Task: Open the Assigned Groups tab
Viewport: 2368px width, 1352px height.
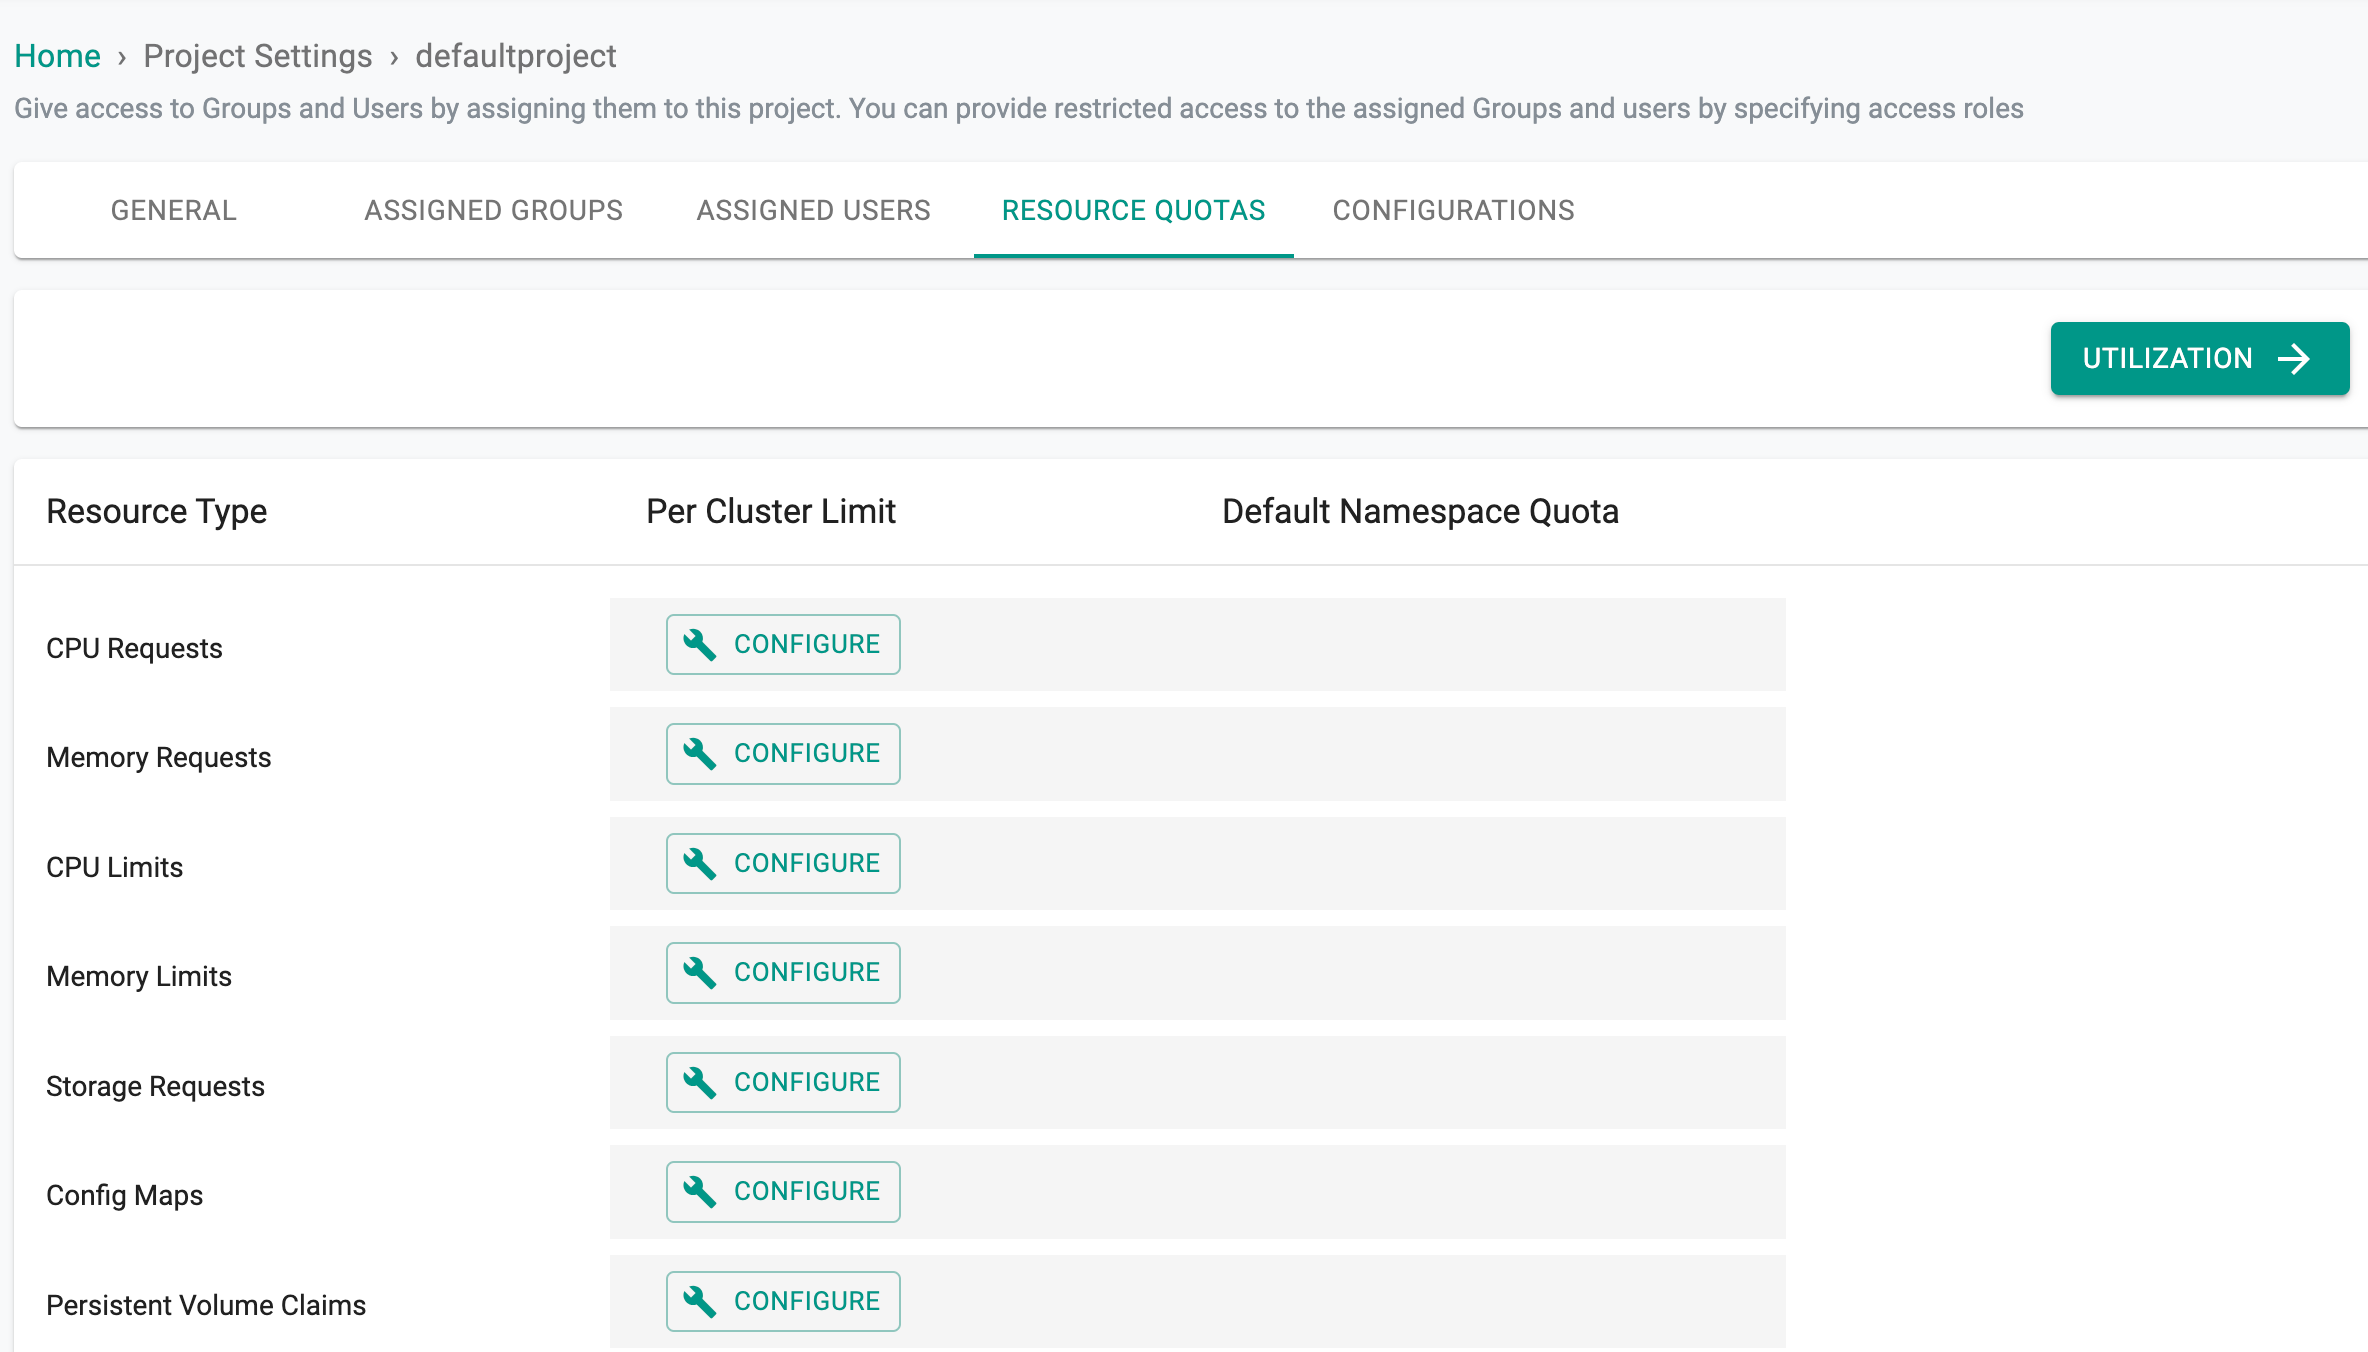Action: tap(494, 210)
